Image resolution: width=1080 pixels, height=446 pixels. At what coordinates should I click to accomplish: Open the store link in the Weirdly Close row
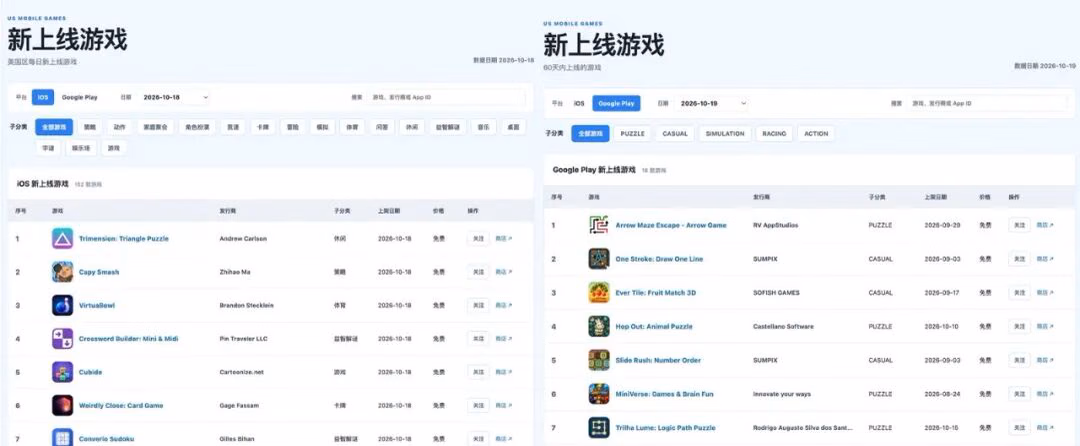(x=503, y=405)
